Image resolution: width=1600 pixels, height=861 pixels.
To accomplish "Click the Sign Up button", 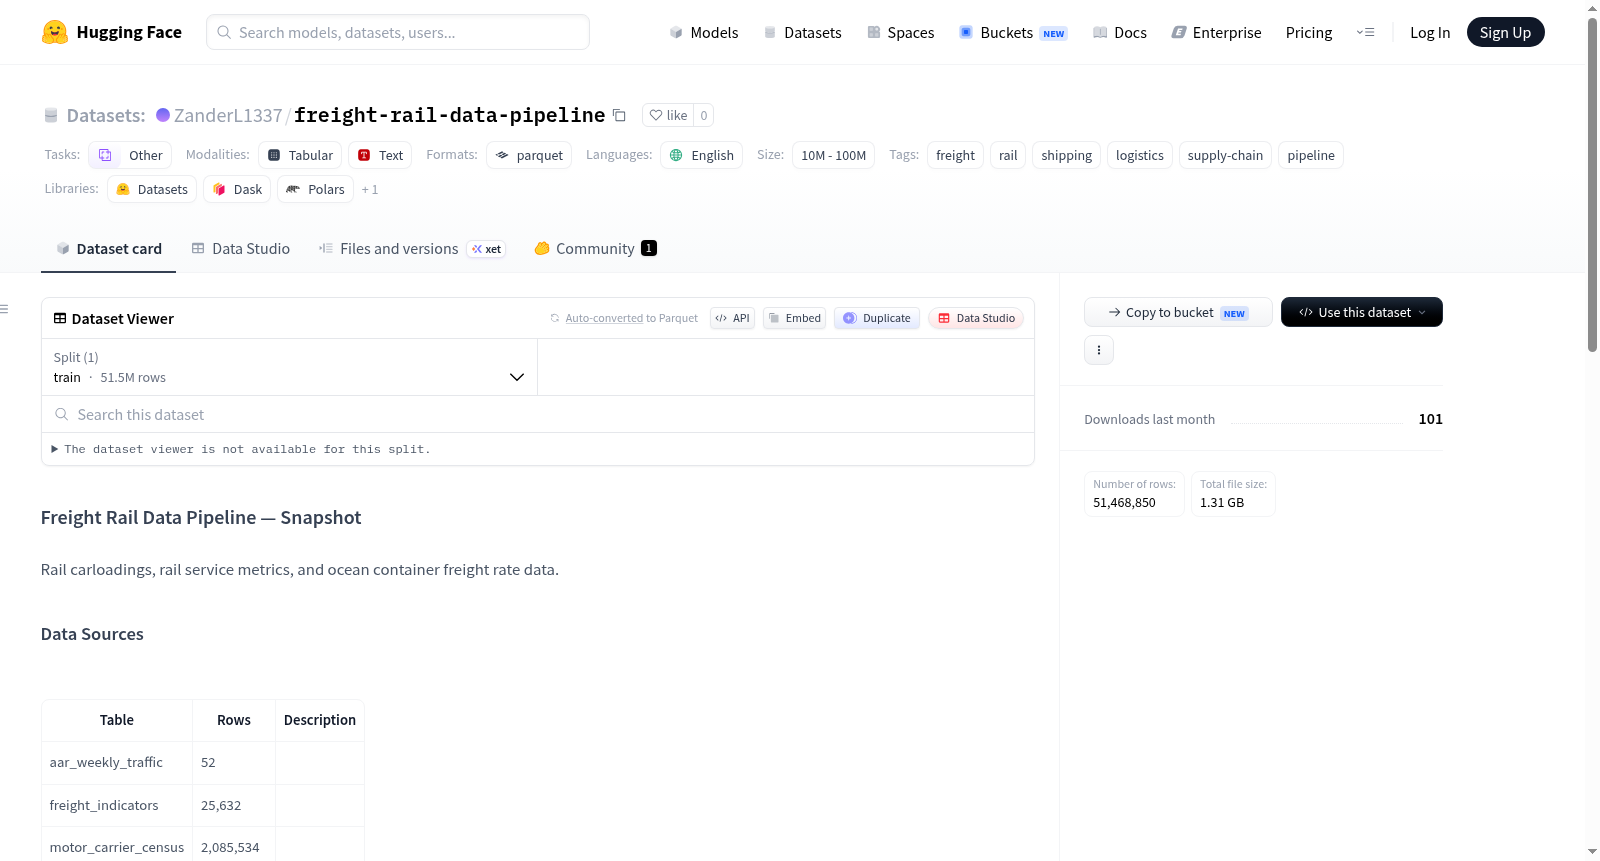I will (x=1505, y=32).
